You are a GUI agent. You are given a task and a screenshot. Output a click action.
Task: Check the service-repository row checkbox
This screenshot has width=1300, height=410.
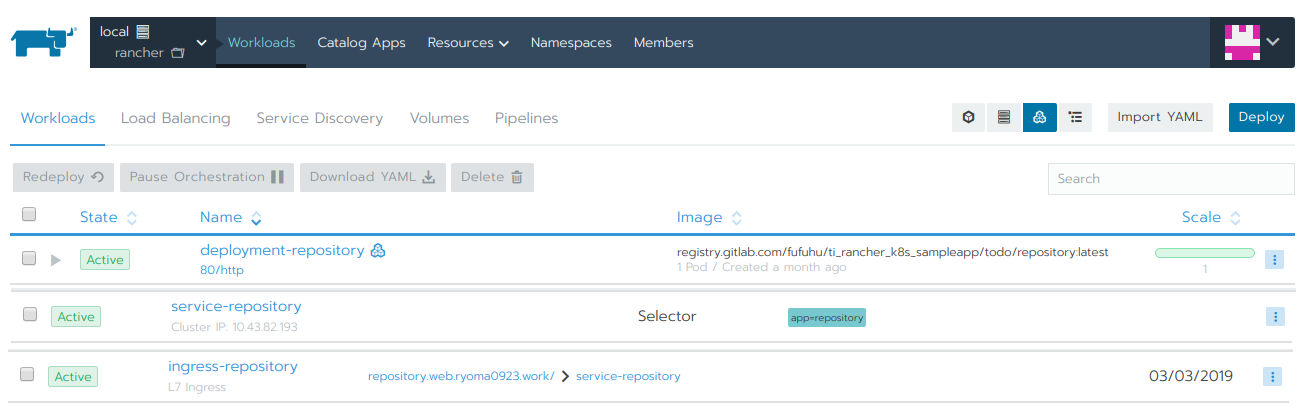29,314
